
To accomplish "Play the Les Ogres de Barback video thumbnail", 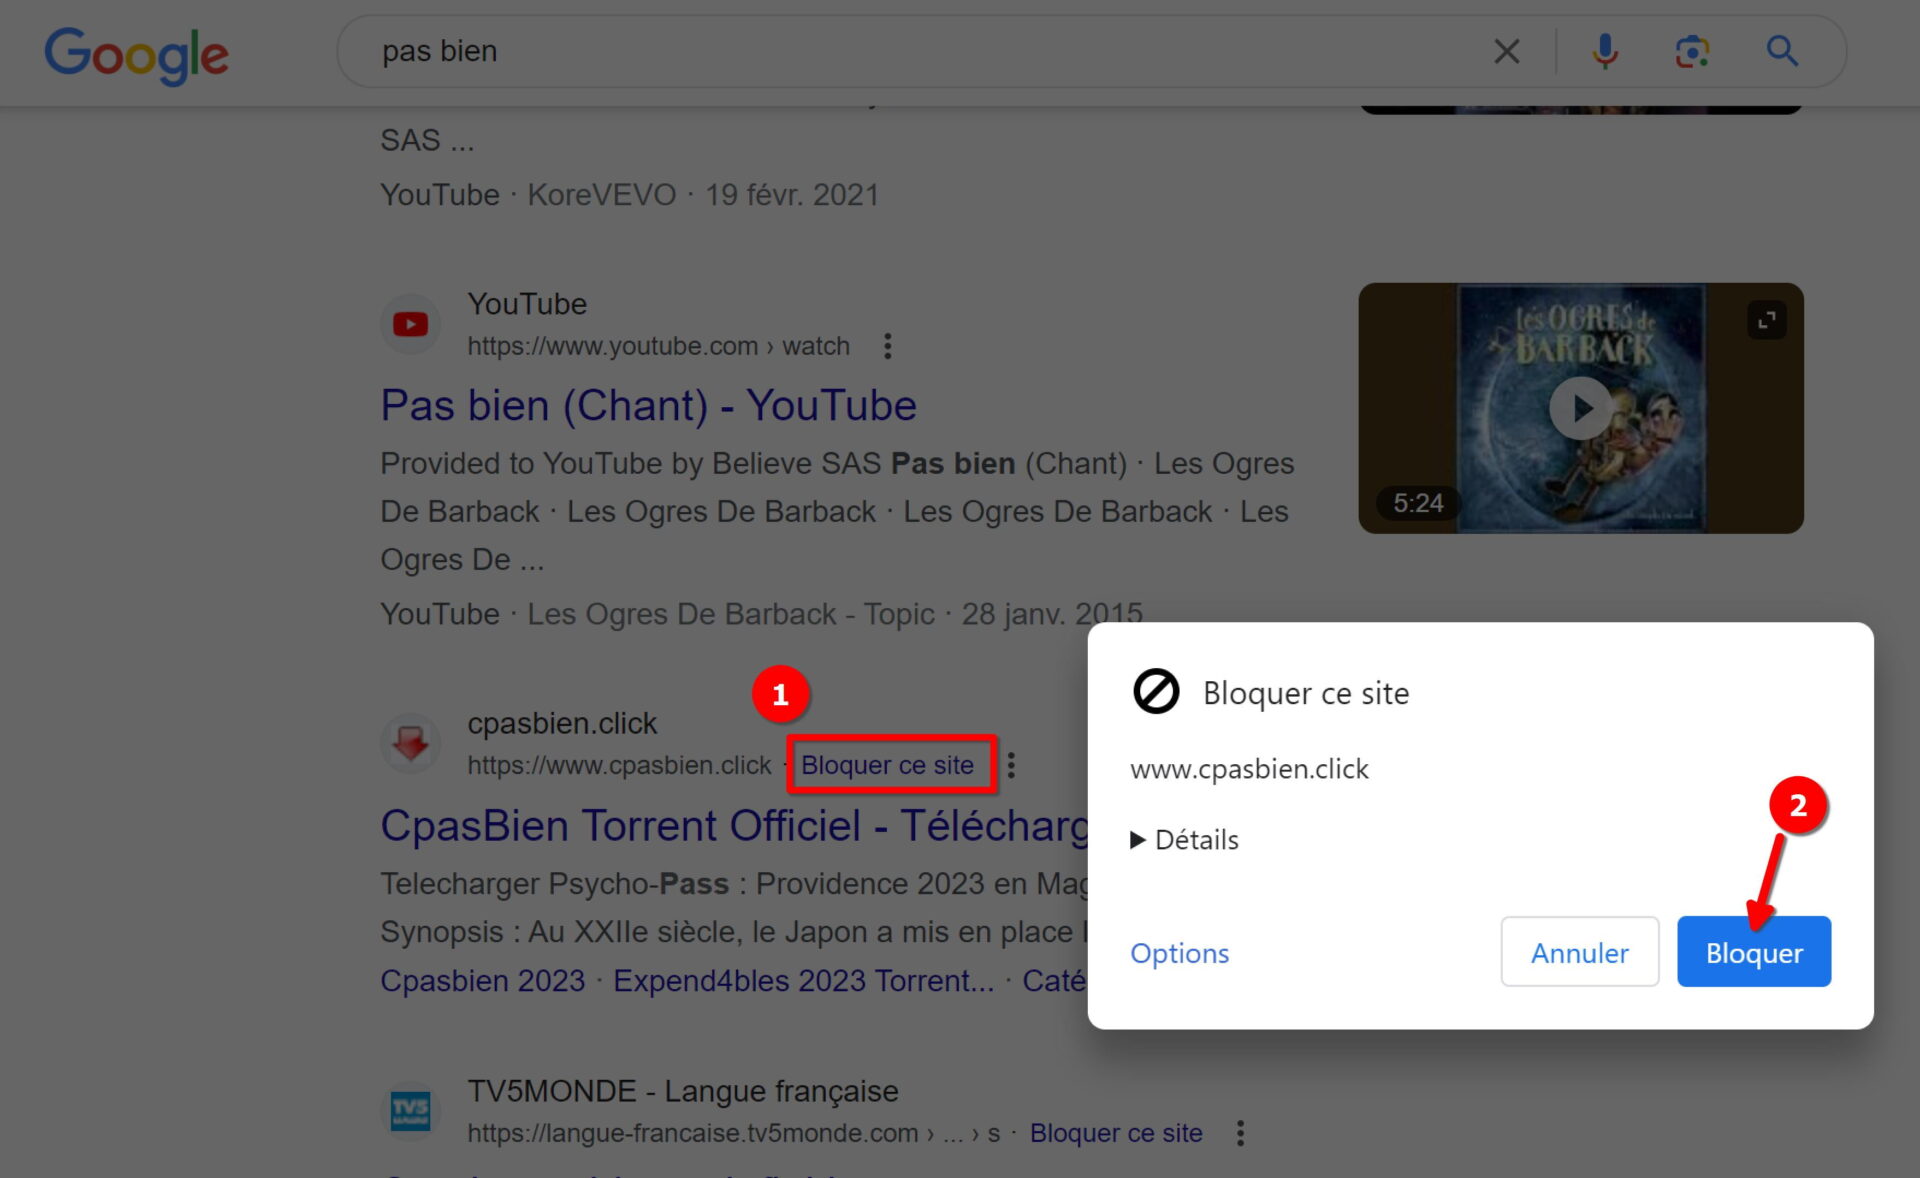I will [1580, 407].
